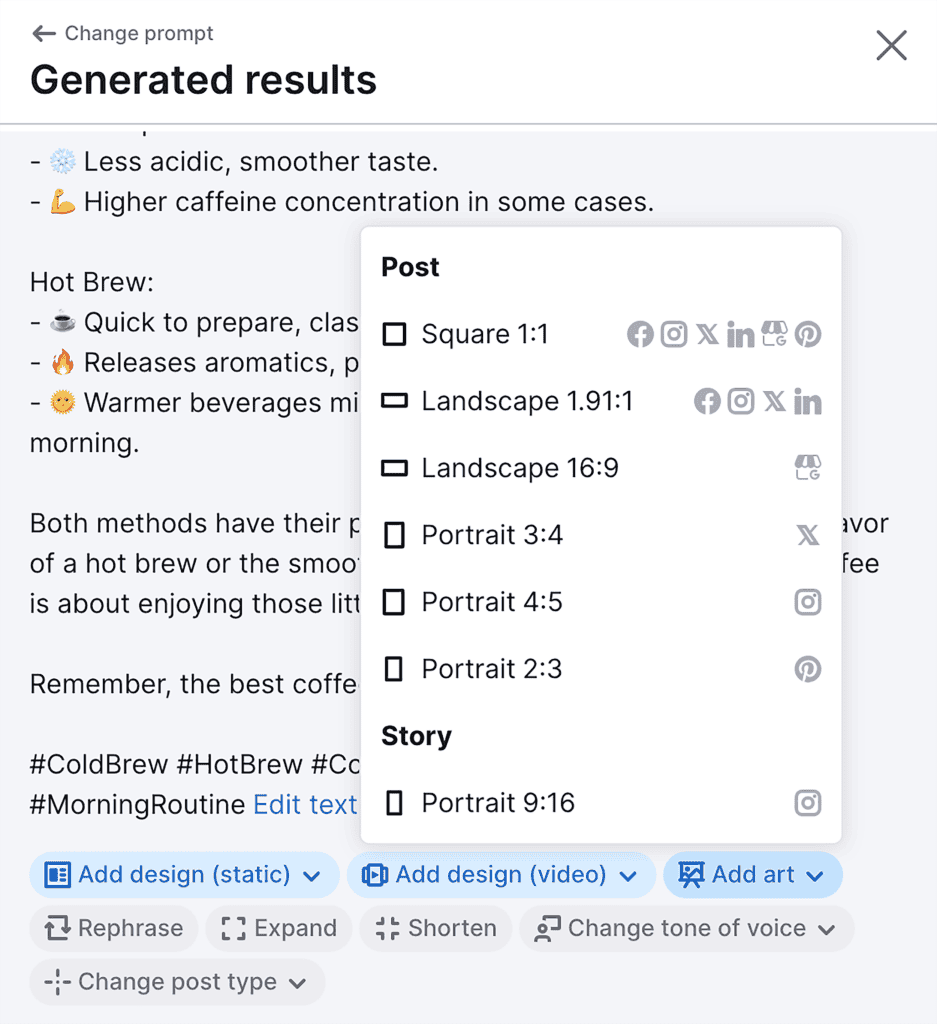Expand the Add art dropdown
Image resolution: width=937 pixels, height=1024 pixels.
752,874
